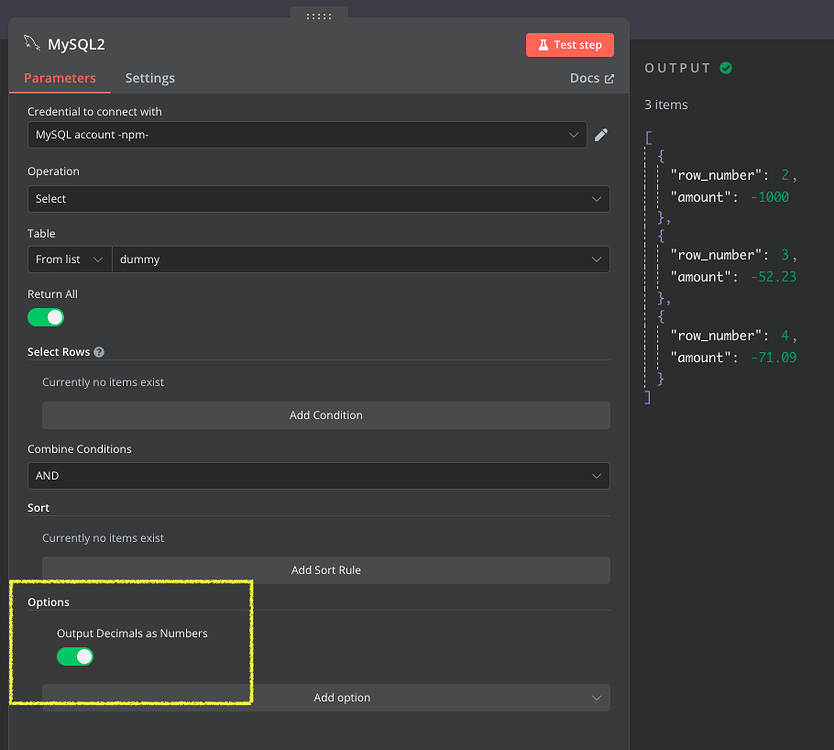Open the dummy table selector dropdown

[x=360, y=259]
